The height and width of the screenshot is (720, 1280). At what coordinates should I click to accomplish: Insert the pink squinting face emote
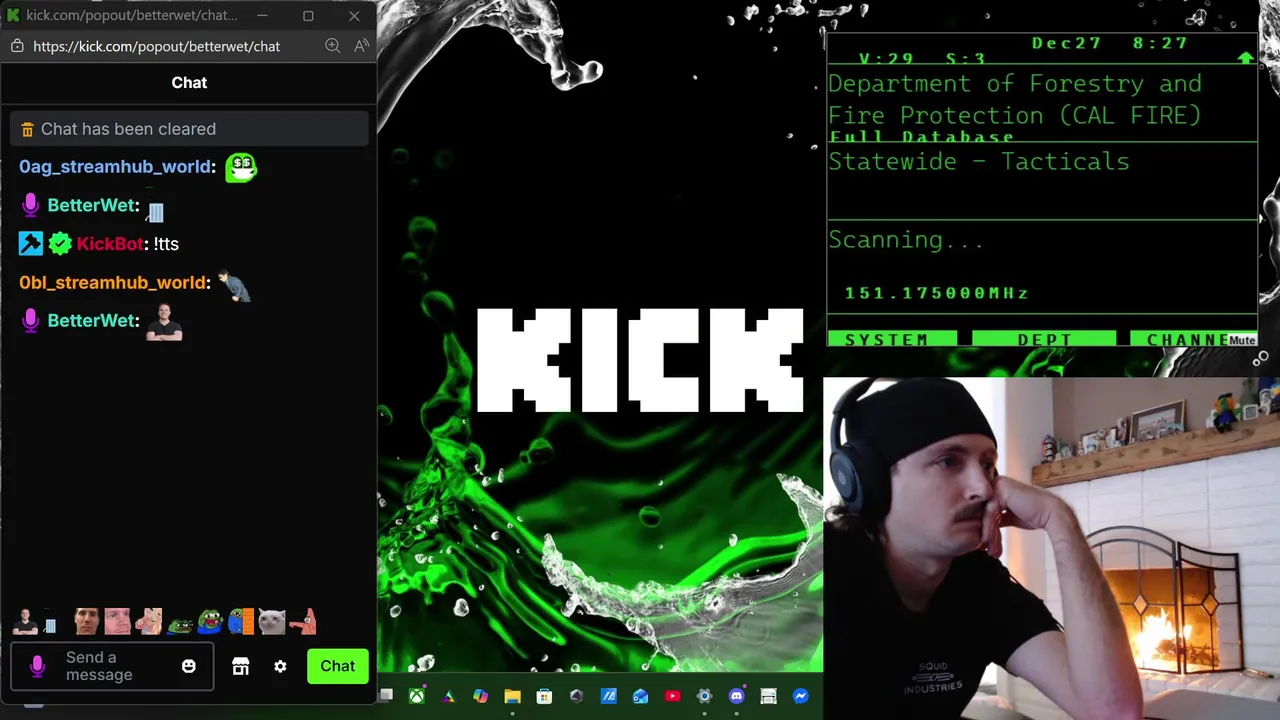pyautogui.click(x=118, y=622)
